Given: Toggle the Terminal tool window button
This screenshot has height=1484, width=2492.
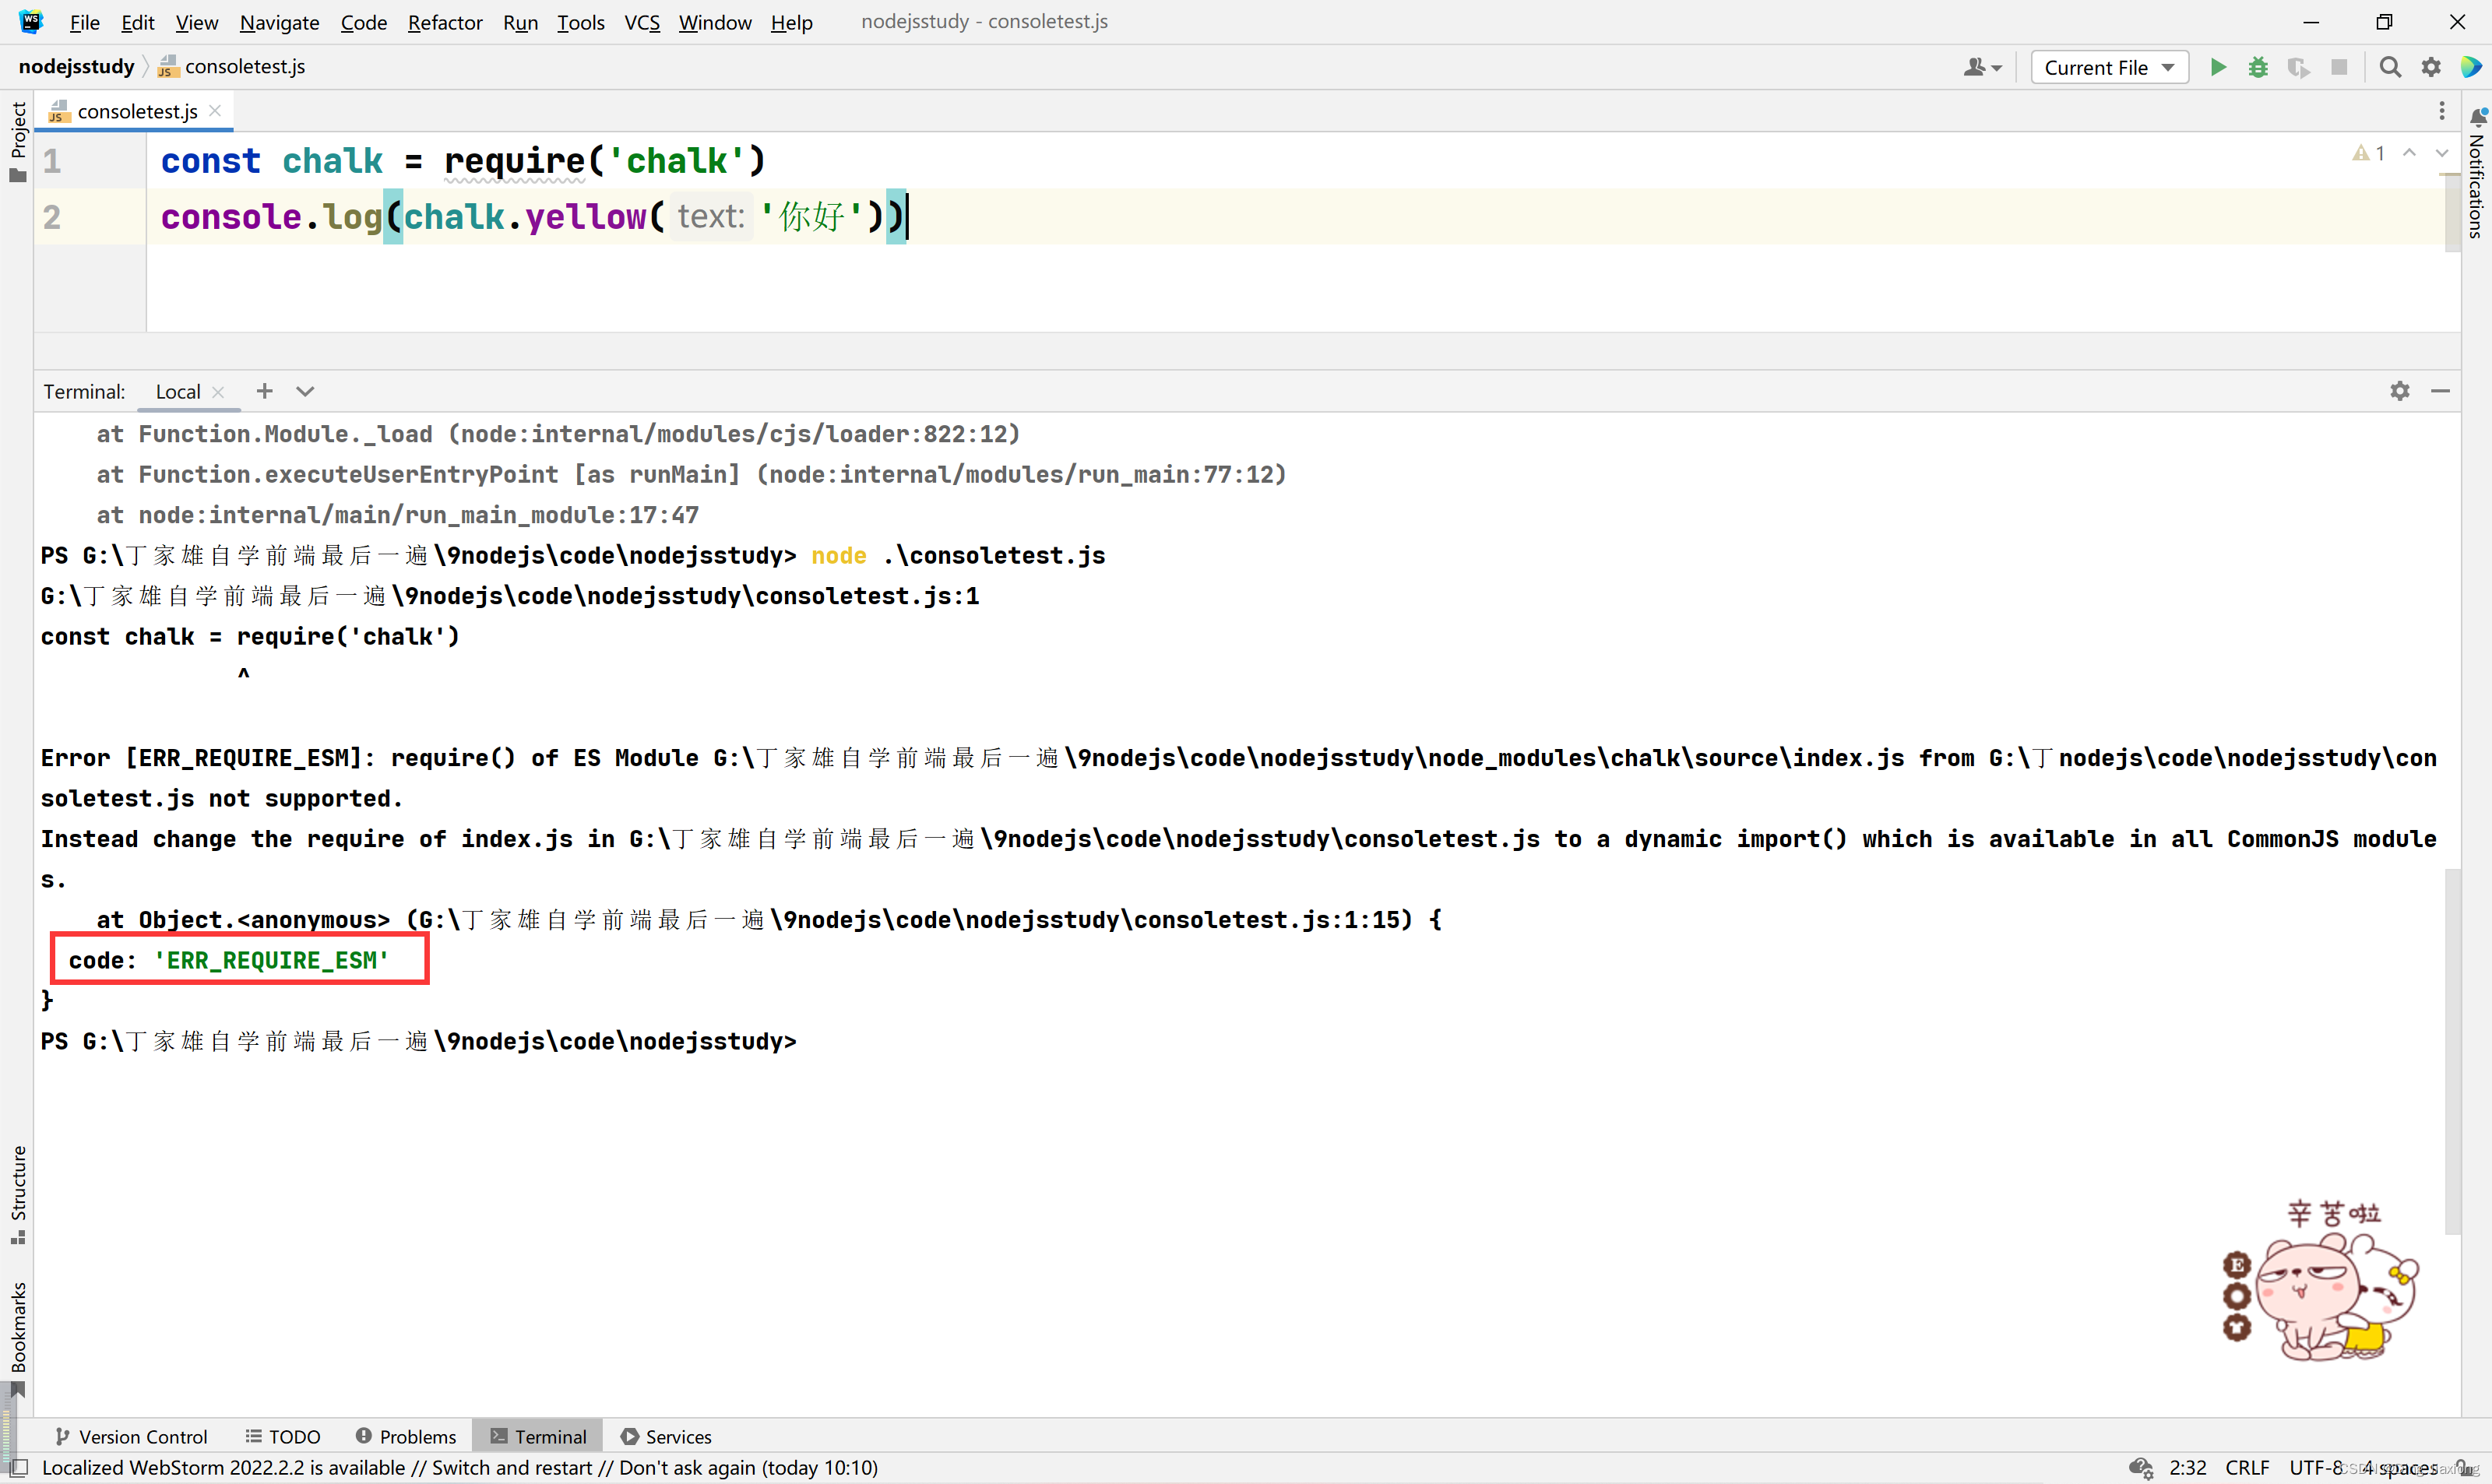Looking at the screenshot, I should 538,1436.
